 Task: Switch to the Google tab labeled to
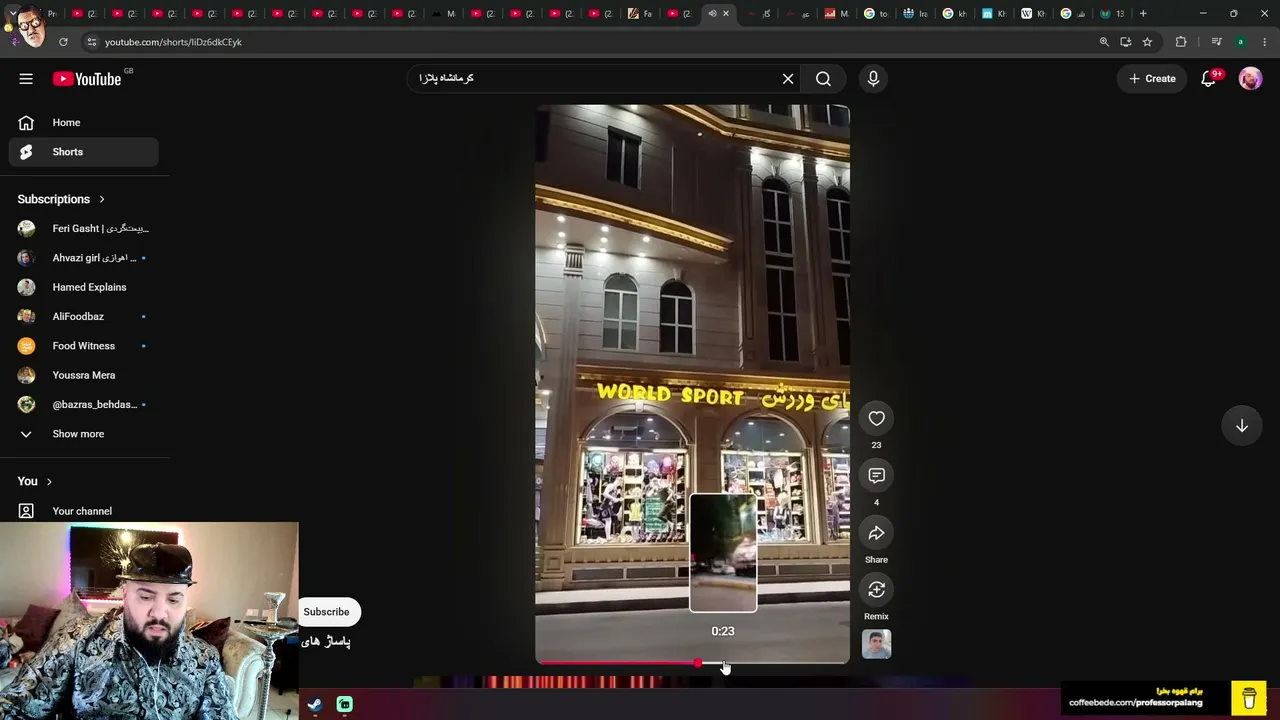tap(876, 14)
